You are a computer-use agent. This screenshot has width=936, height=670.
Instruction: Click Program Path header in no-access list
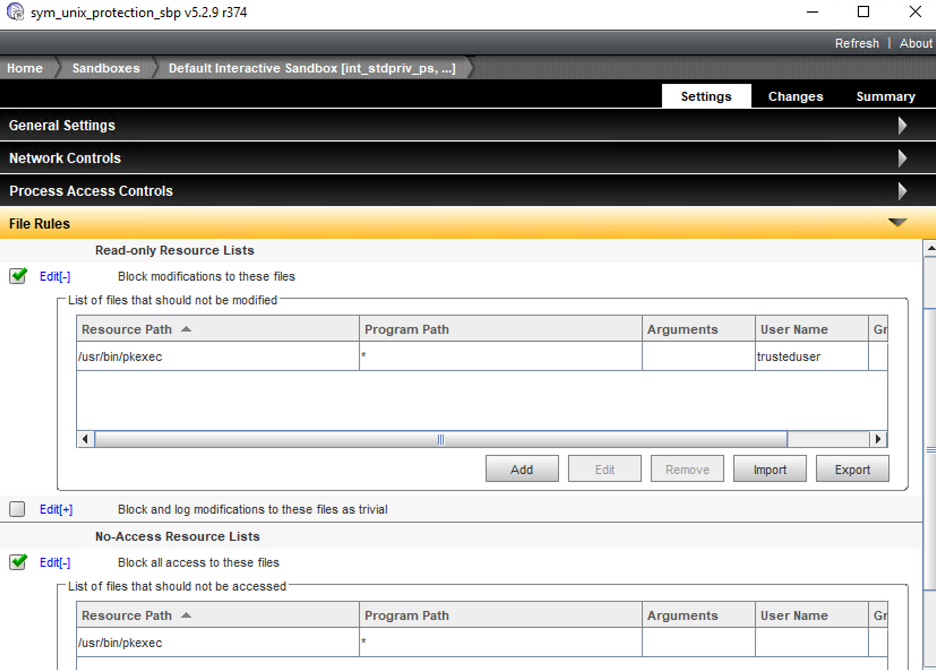click(x=501, y=615)
